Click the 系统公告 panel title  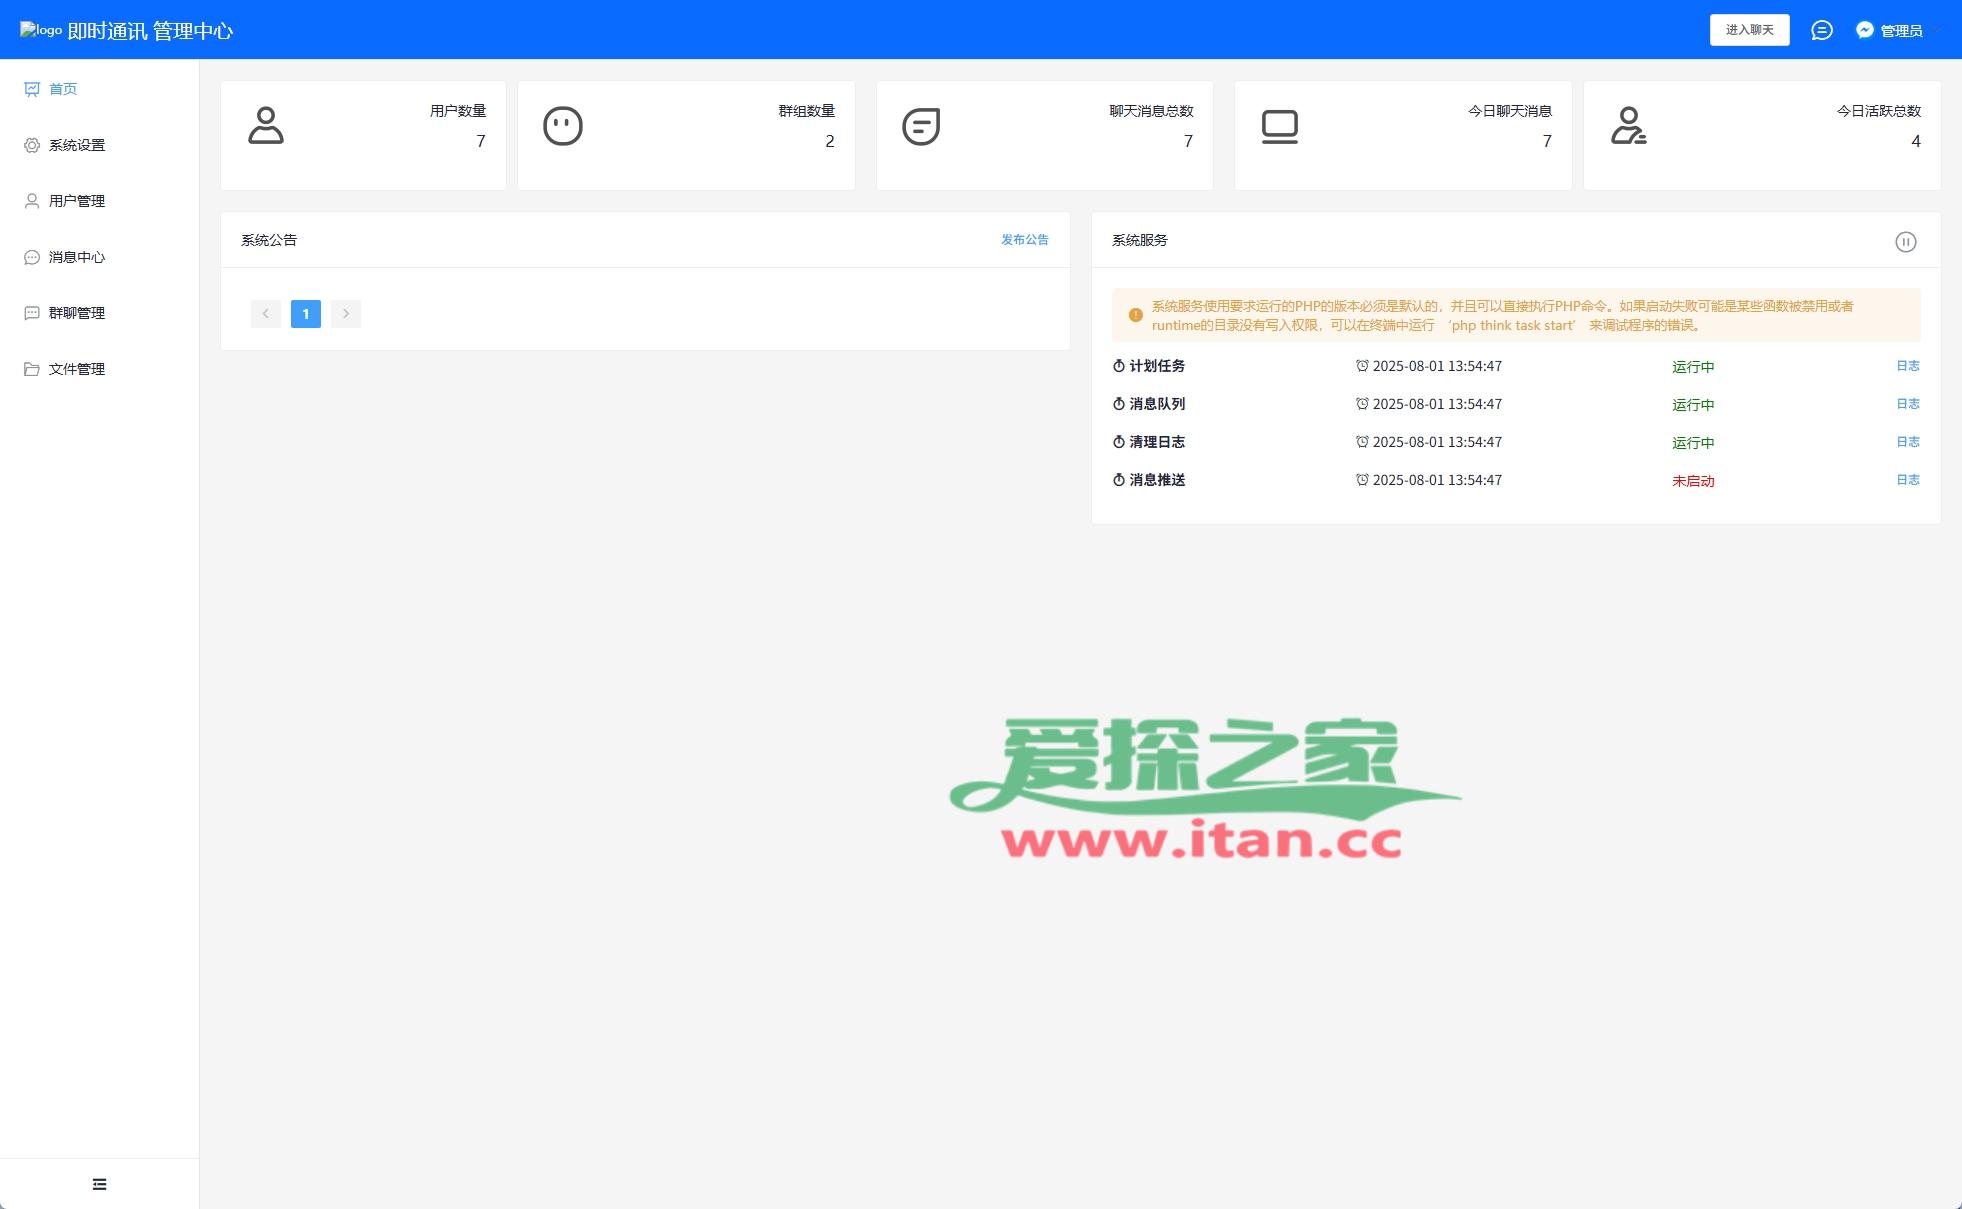coord(269,240)
